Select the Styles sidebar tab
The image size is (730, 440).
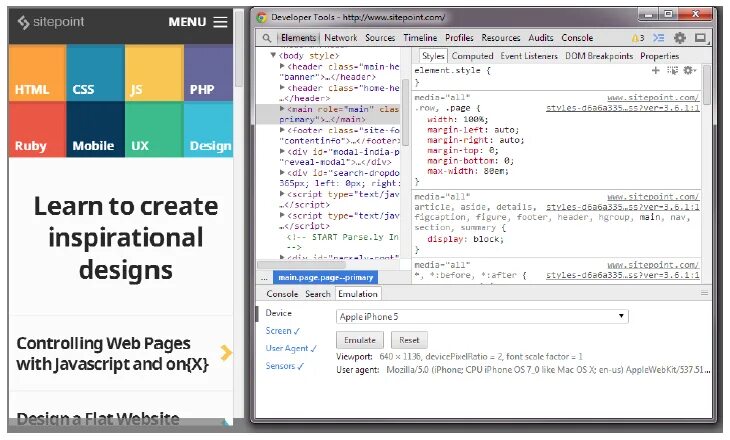433,56
